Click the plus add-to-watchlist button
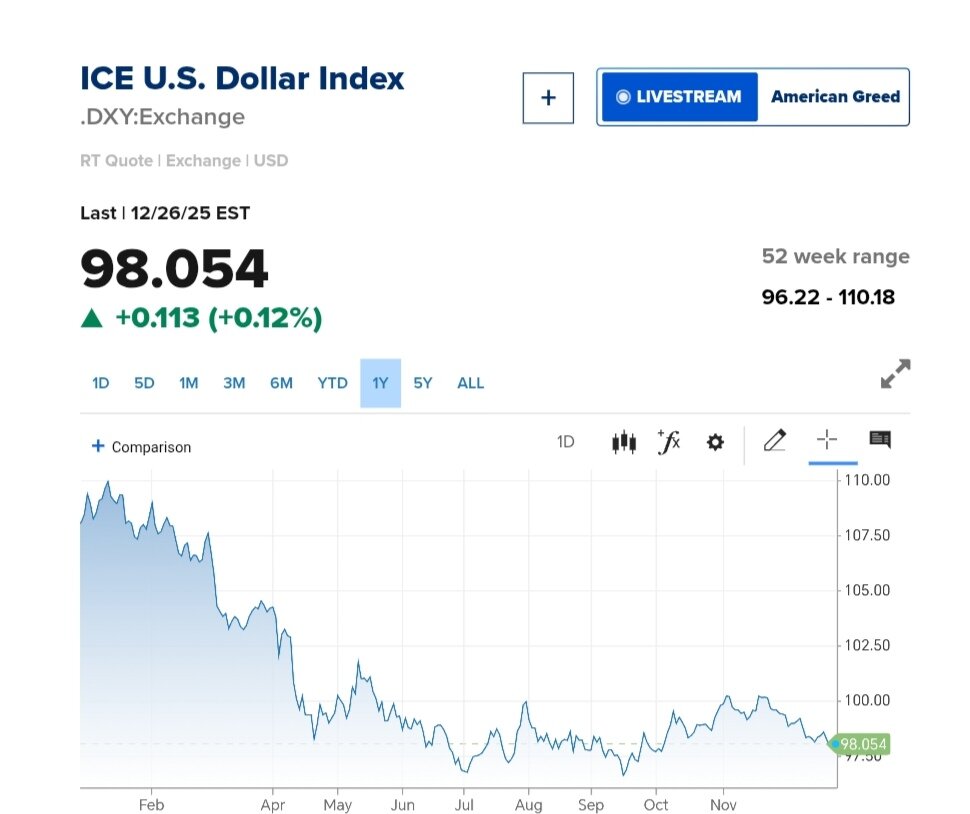Viewport: 970px width, 814px height. click(548, 98)
